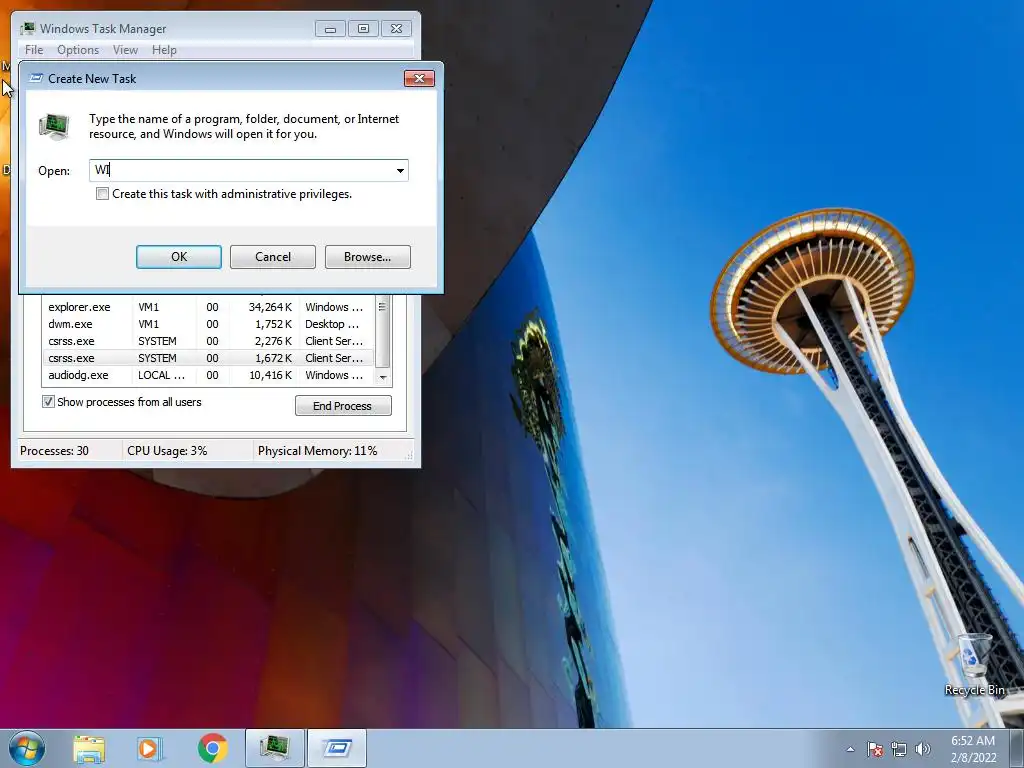The image size is (1024, 768).
Task: Click the network status tray icon
Action: 899,749
